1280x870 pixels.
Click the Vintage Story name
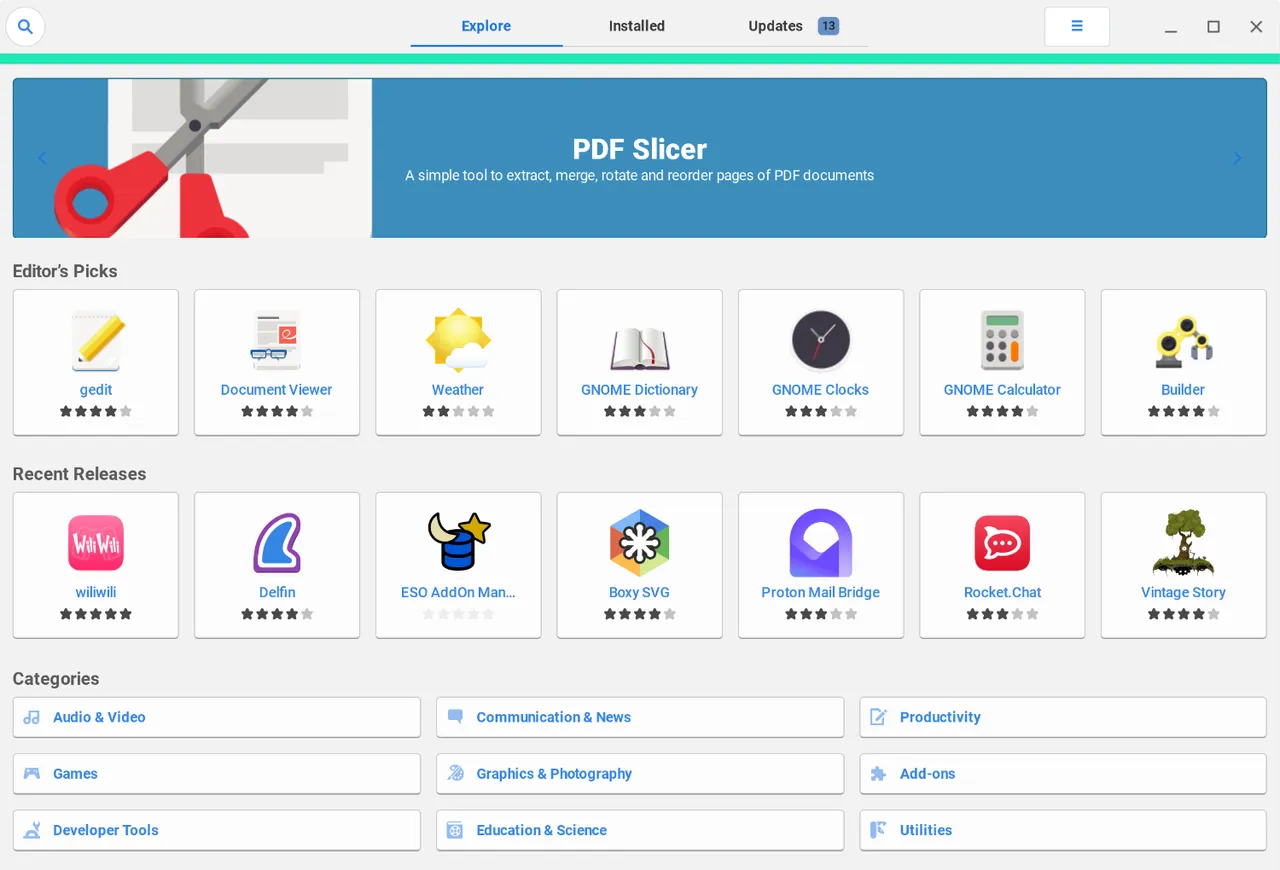pos(1183,592)
